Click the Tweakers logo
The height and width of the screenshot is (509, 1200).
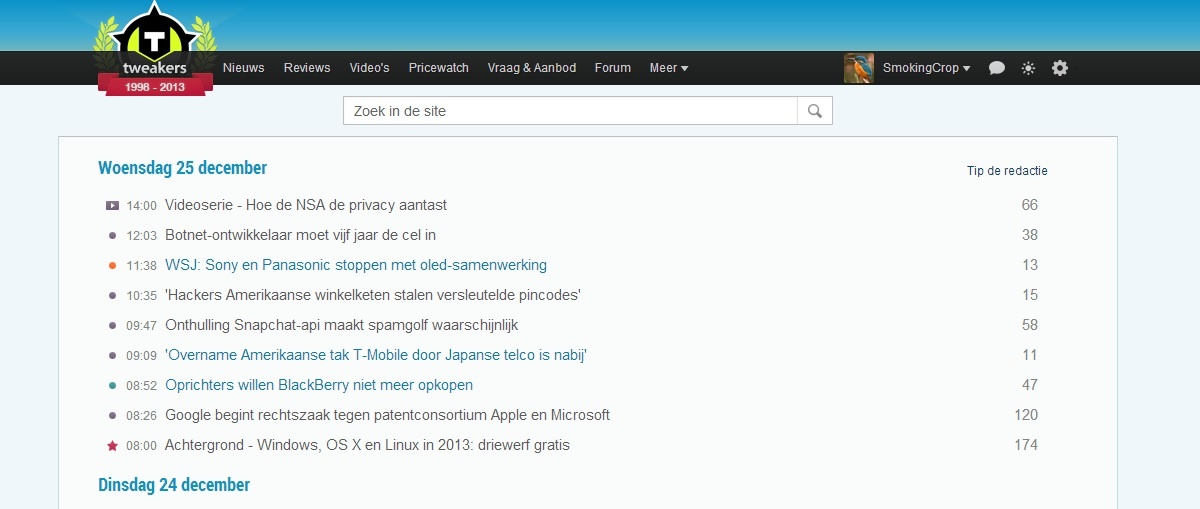(x=154, y=50)
